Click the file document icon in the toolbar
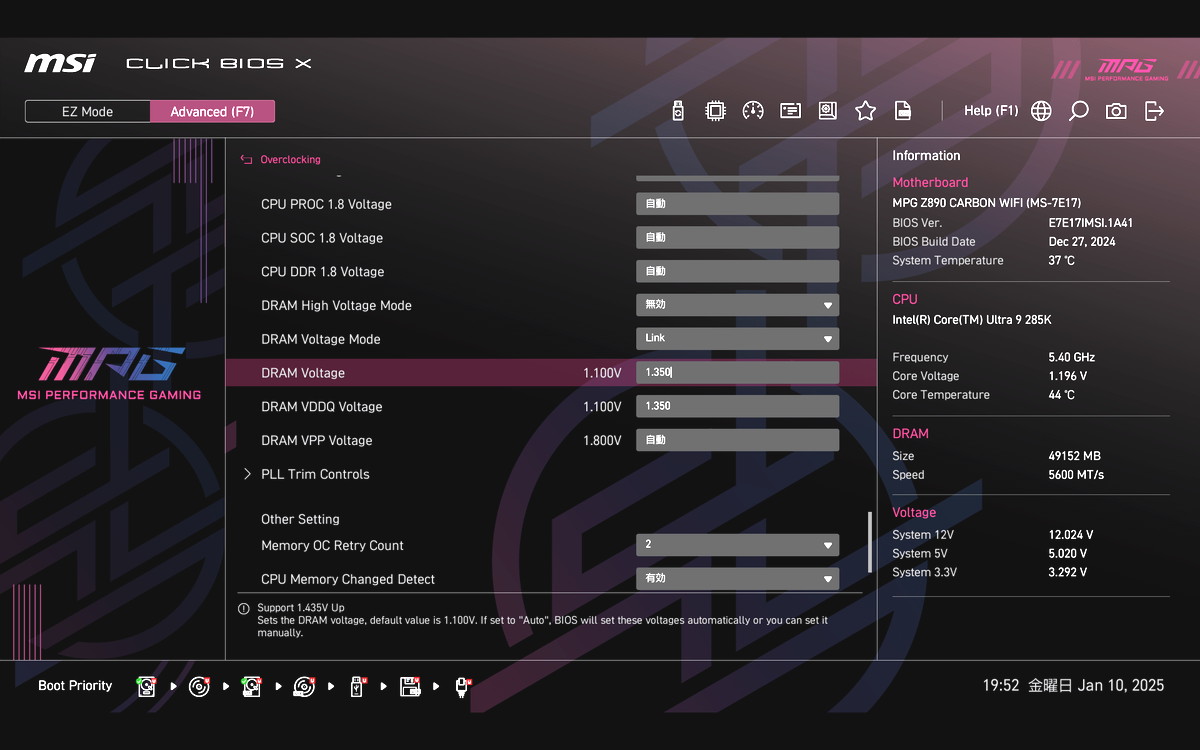1200x750 pixels. [902, 111]
